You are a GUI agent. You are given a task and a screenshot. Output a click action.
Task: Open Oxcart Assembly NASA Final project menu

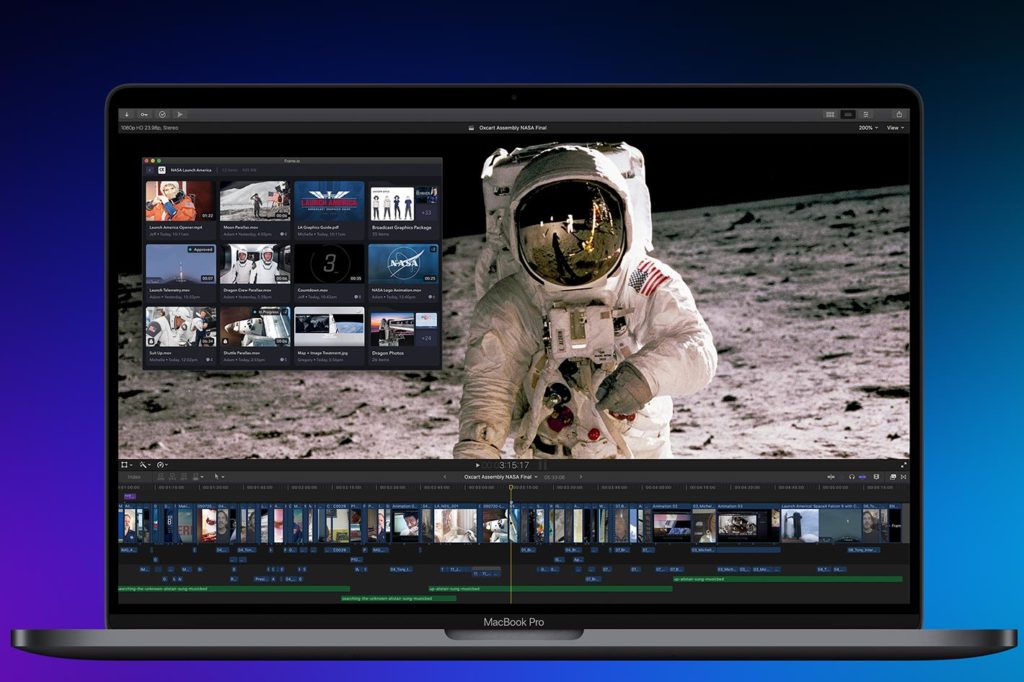pyautogui.click(x=500, y=477)
